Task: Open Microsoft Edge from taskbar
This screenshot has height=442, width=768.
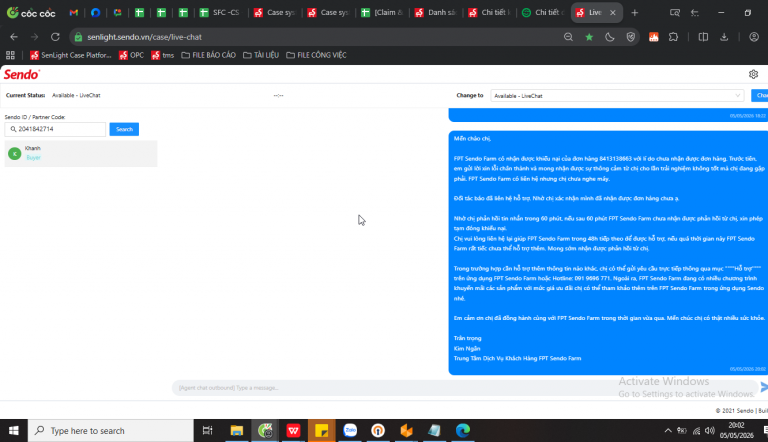Action: (x=463, y=430)
